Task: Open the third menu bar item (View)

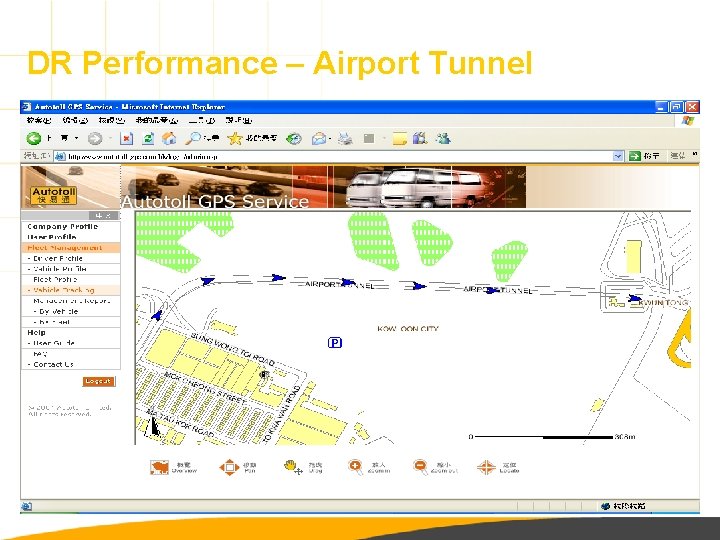Action: pyautogui.click(x=111, y=120)
